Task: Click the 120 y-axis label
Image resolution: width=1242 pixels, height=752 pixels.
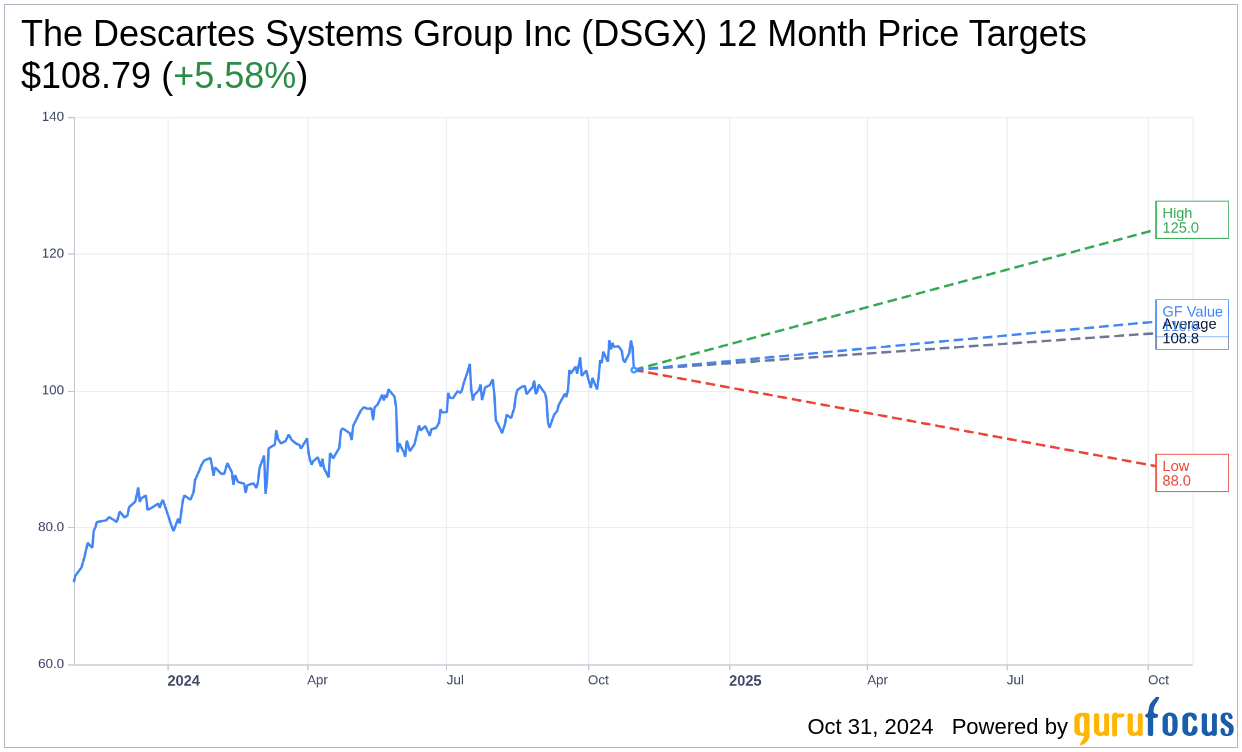Action: (x=53, y=254)
